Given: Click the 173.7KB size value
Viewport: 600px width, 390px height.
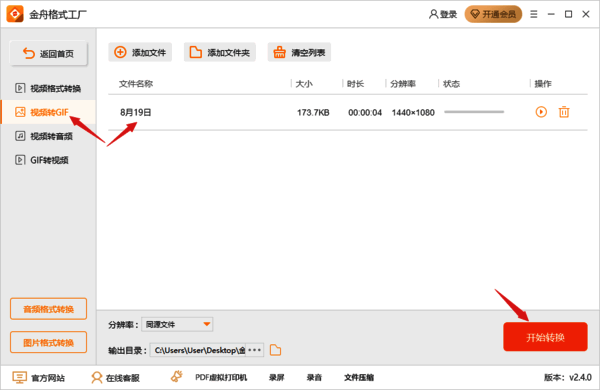Looking at the screenshot, I should click(313, 113).
